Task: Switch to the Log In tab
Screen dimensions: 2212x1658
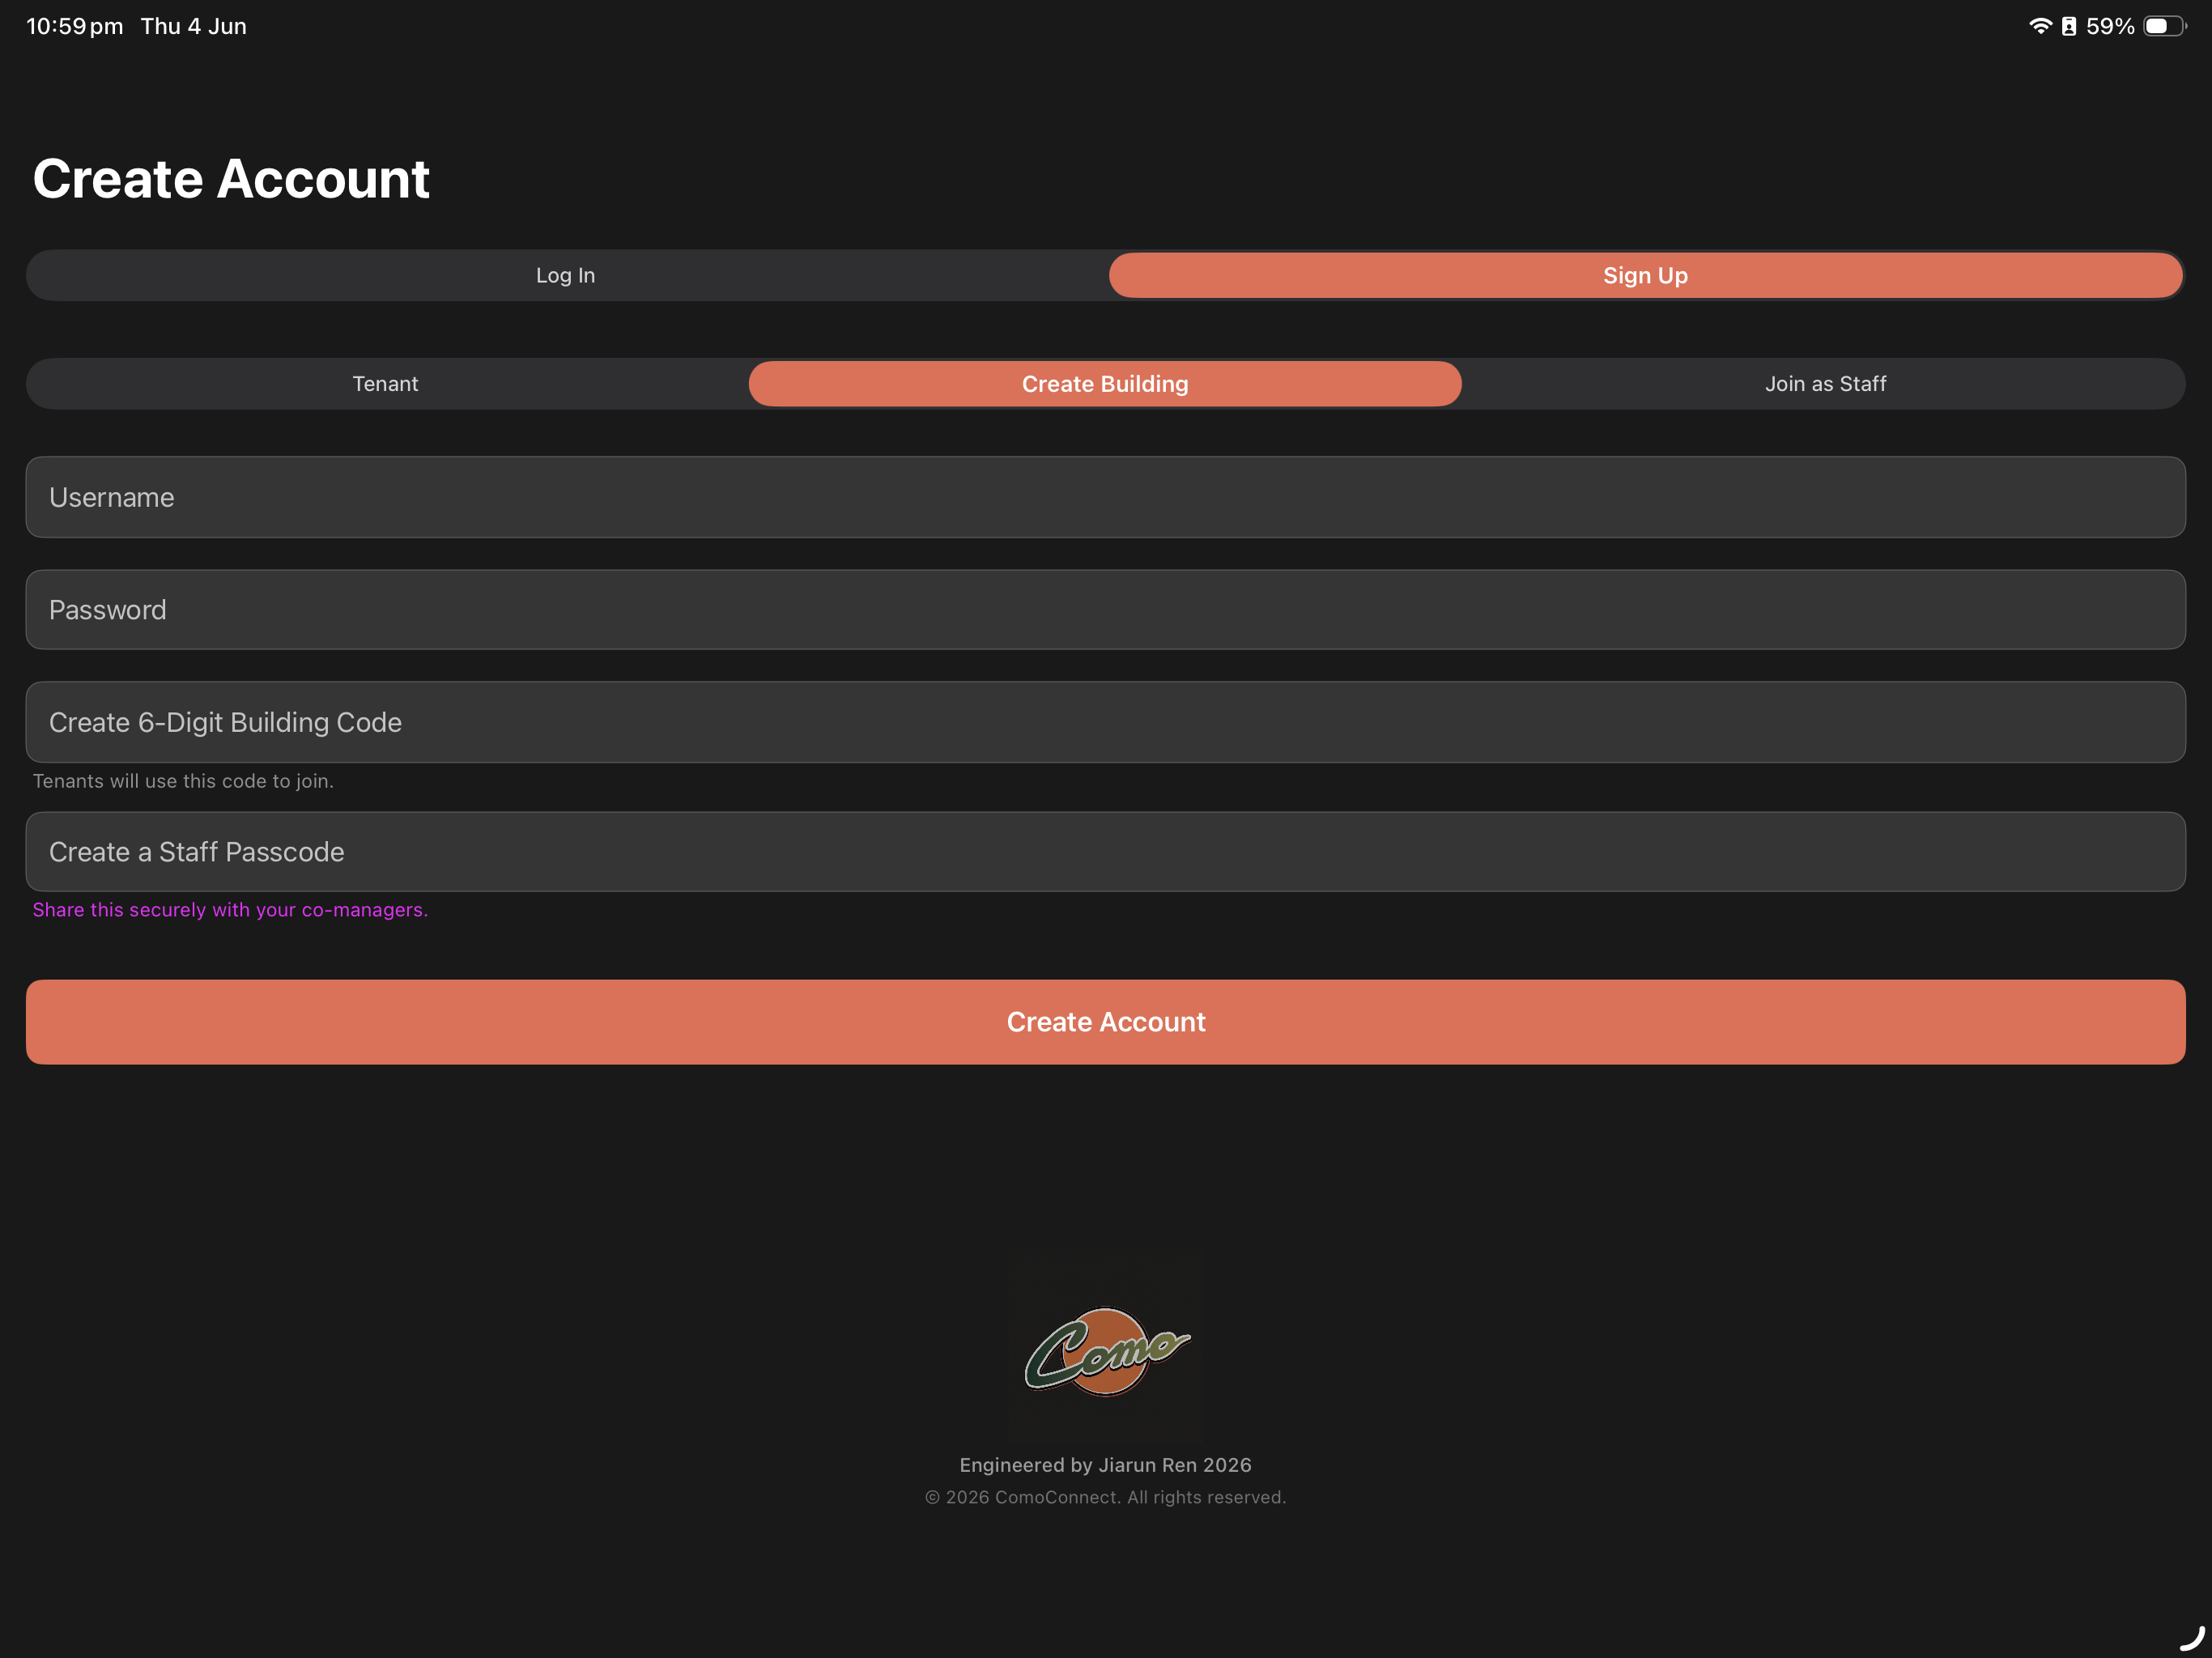Action: 566,275
